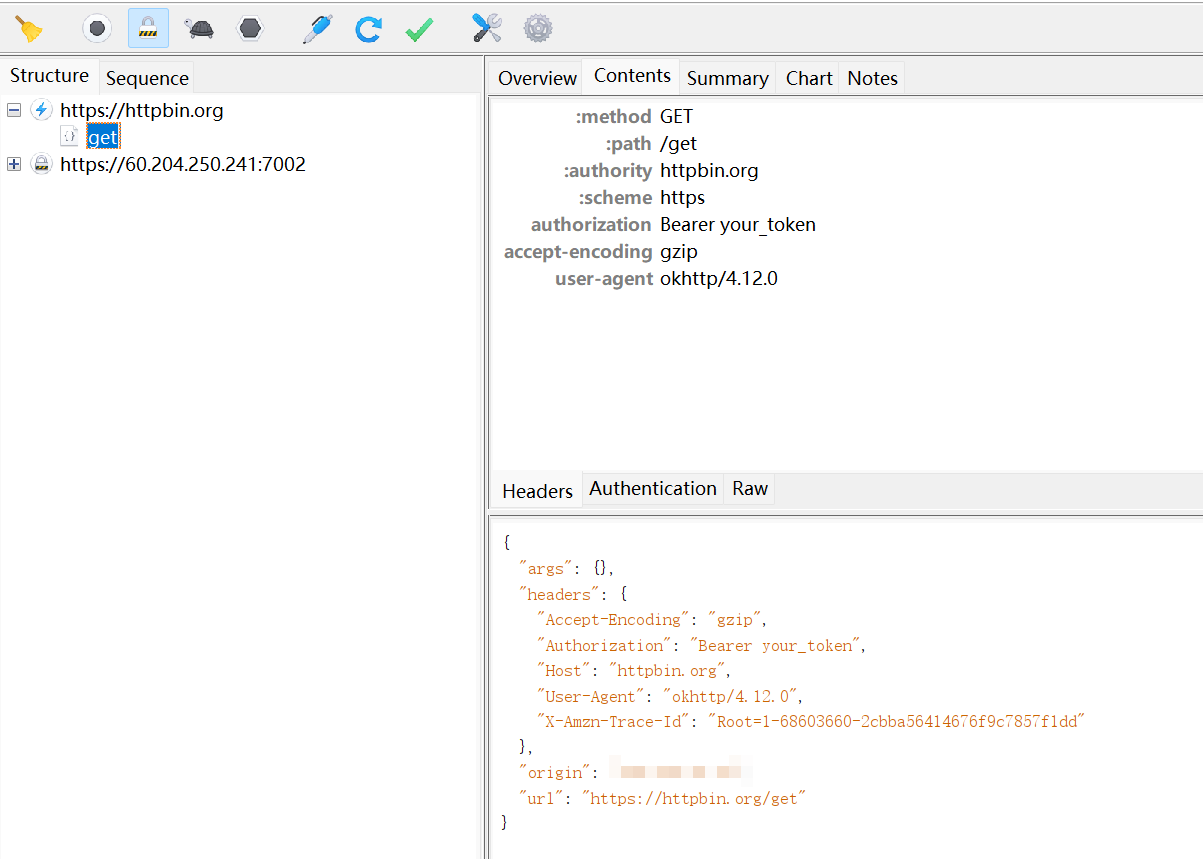Open the Overview tab

(x=537, y=78)
